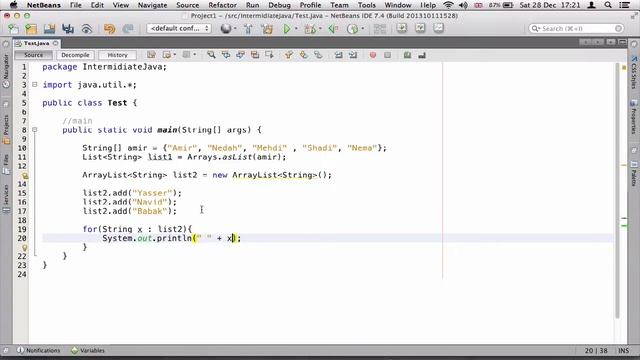Screen dimensions: 640x360
Task: Click the Comment lines icon
Action: (407, 55)
